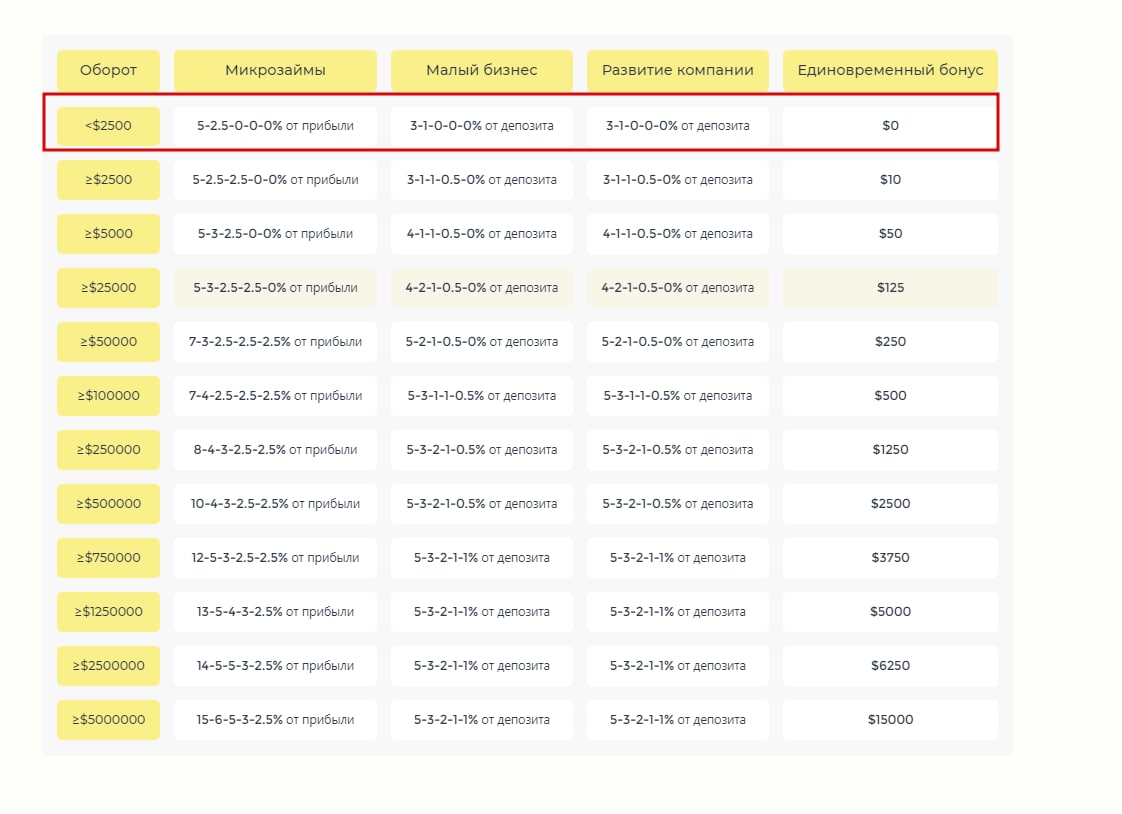Click the 7-4-2.5-2.5-2.5% от прибыли cell
This screenshot has height=814, width=1122.
pos(275,396)
